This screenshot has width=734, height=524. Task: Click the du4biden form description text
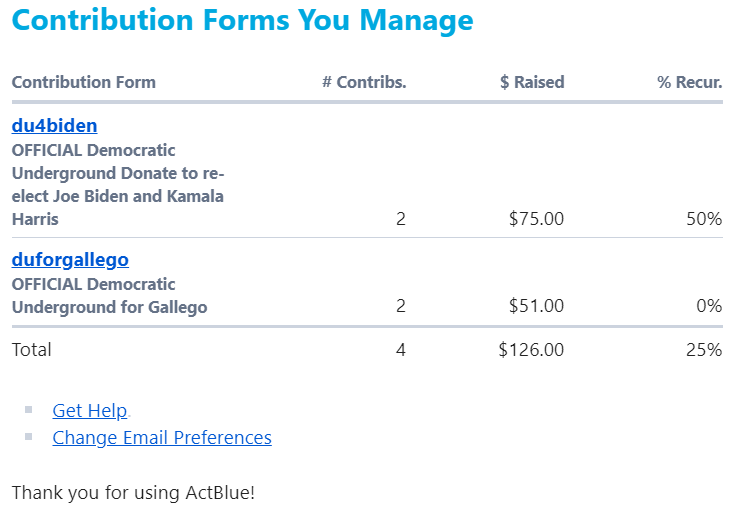(117, 185)
